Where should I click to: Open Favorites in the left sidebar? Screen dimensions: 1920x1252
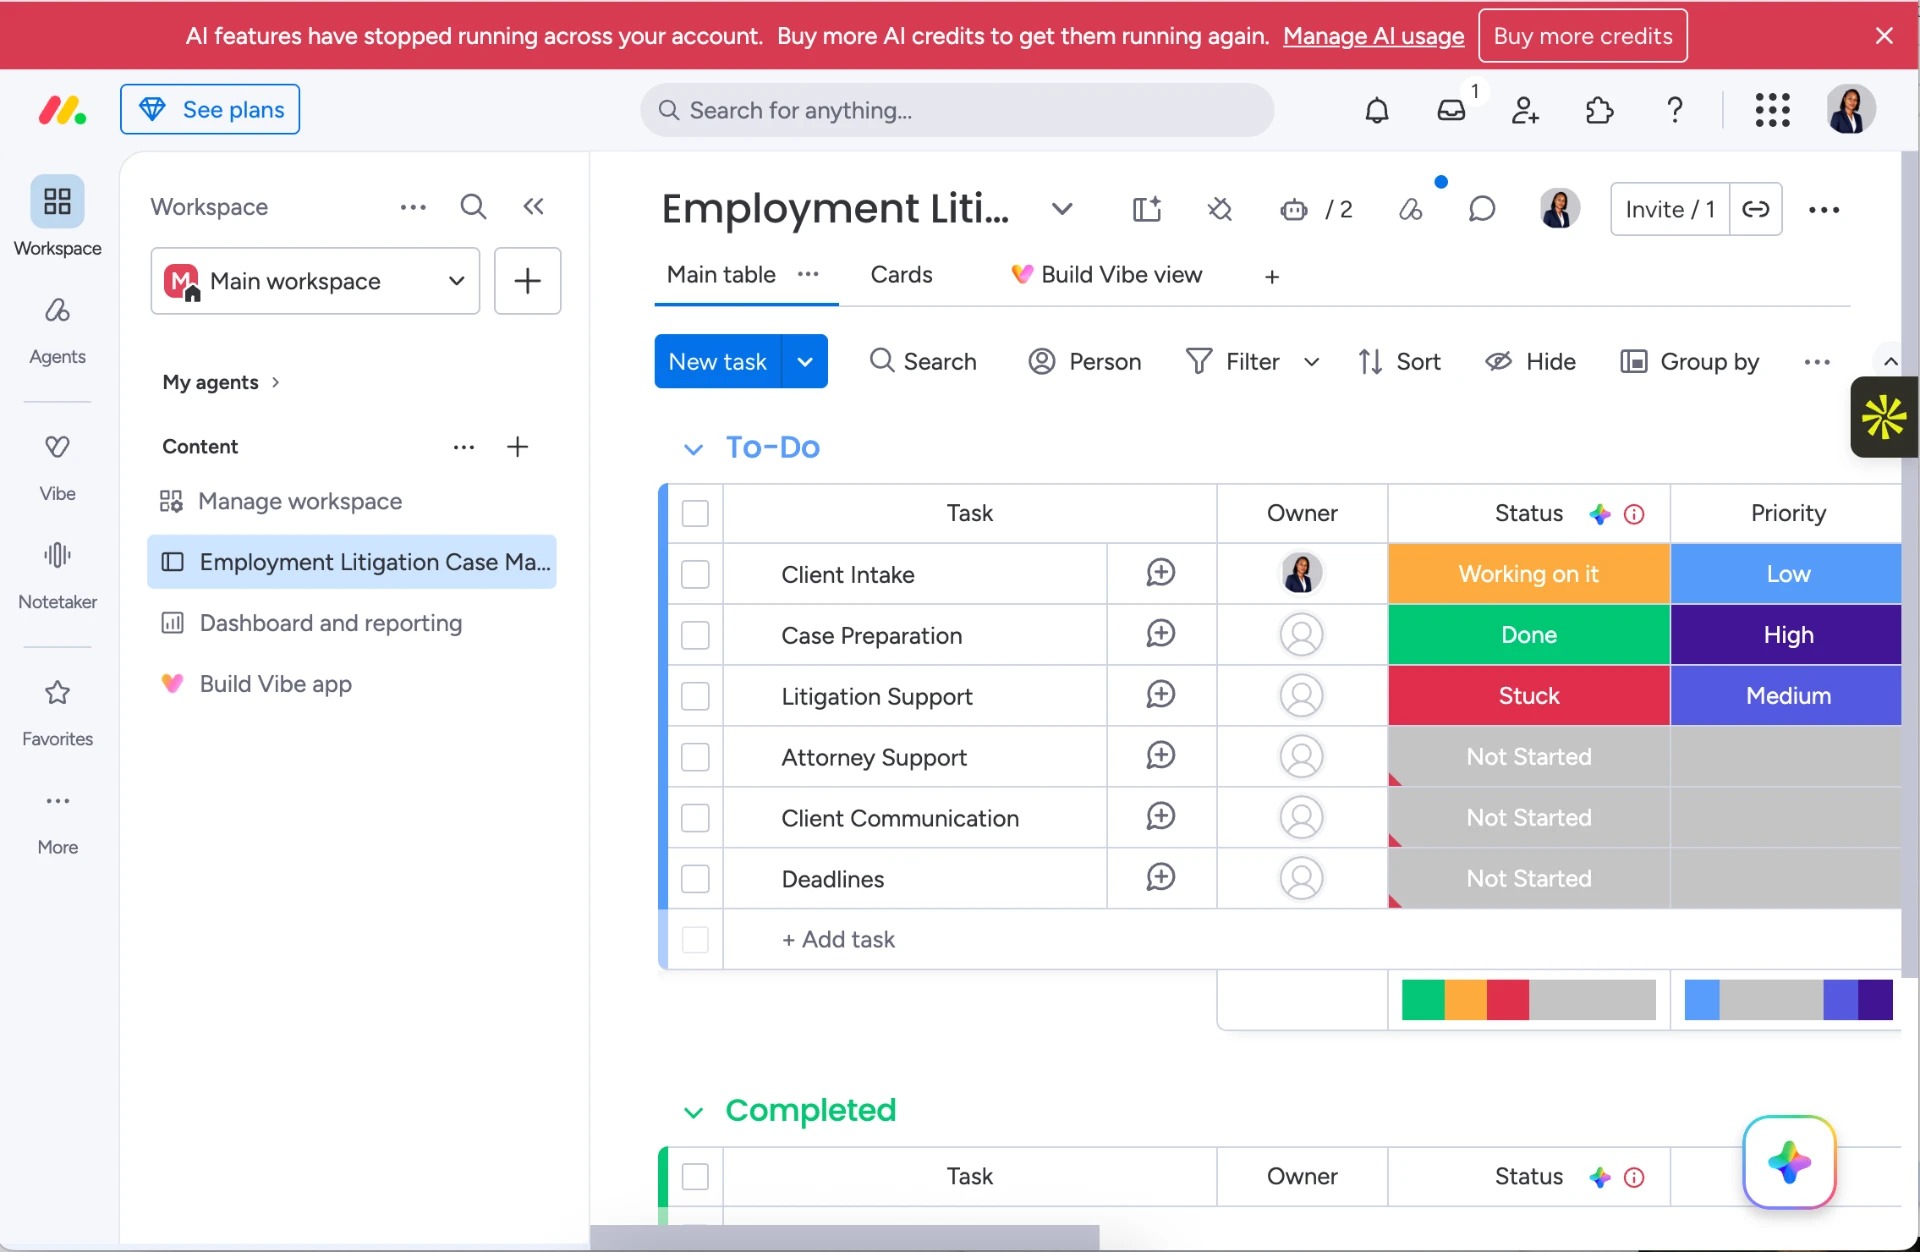click(57, 713)
